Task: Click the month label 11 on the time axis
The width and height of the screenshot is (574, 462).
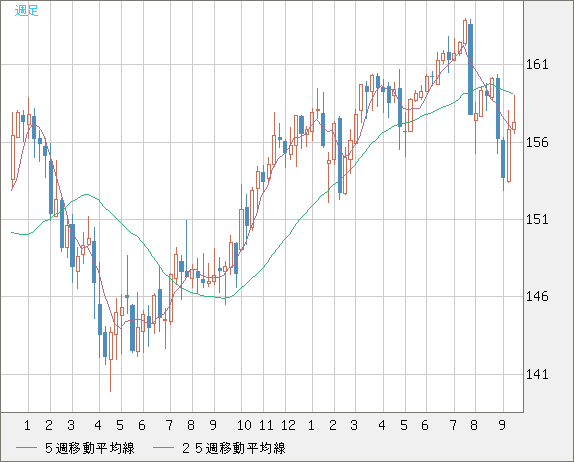Action: (x=266, y=425)
